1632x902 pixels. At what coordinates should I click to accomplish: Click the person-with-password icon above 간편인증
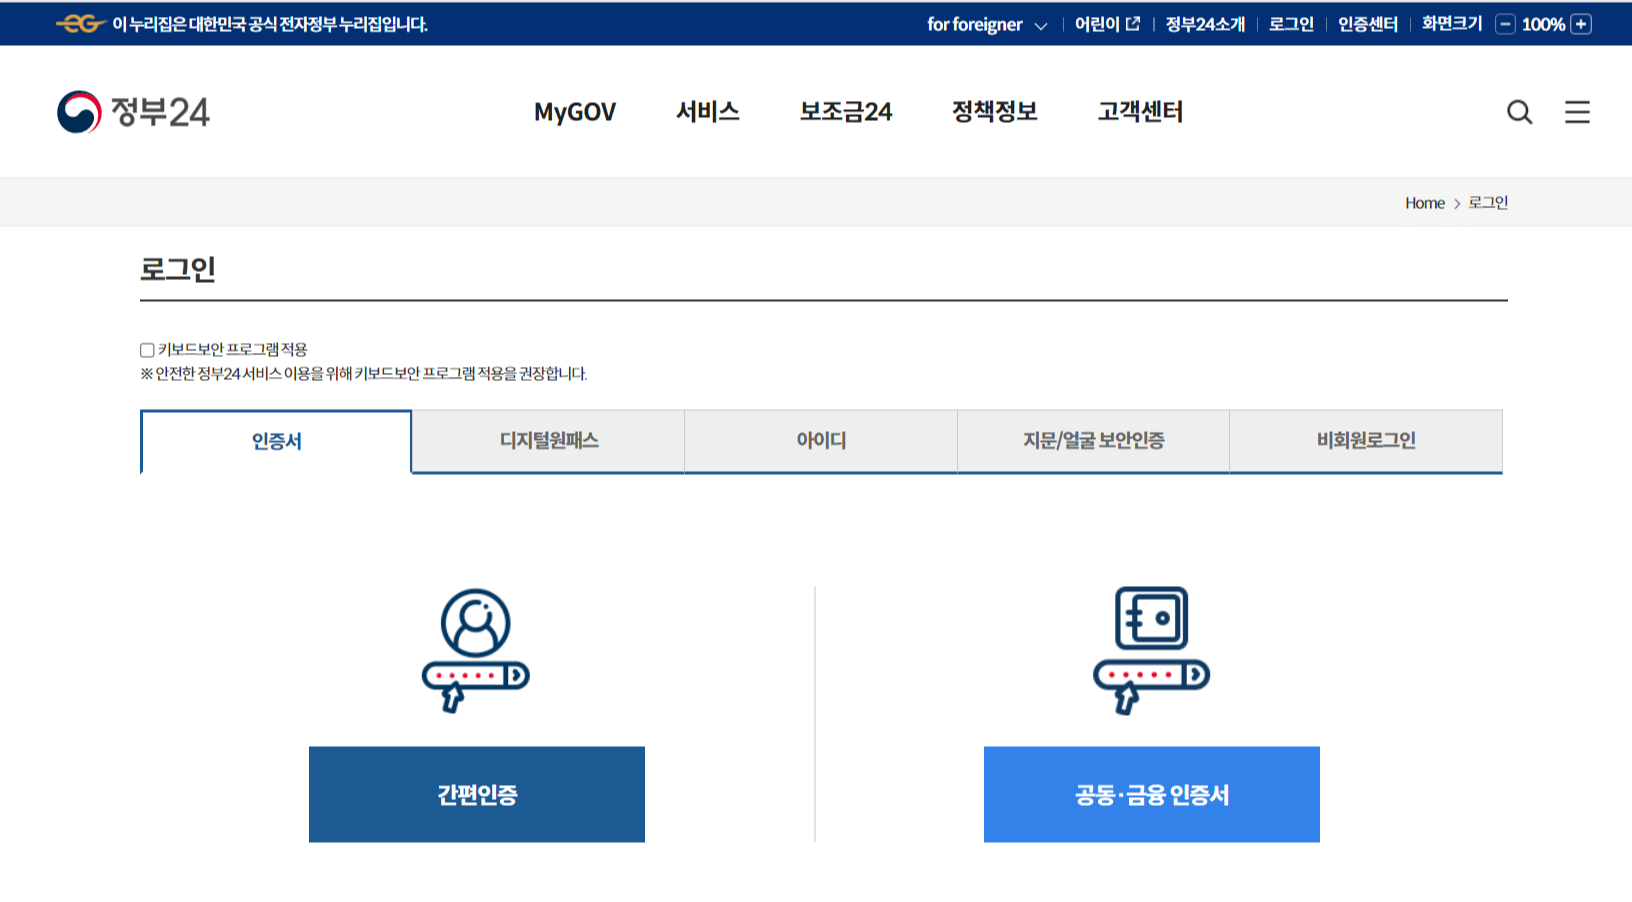(x=477, y=646)
